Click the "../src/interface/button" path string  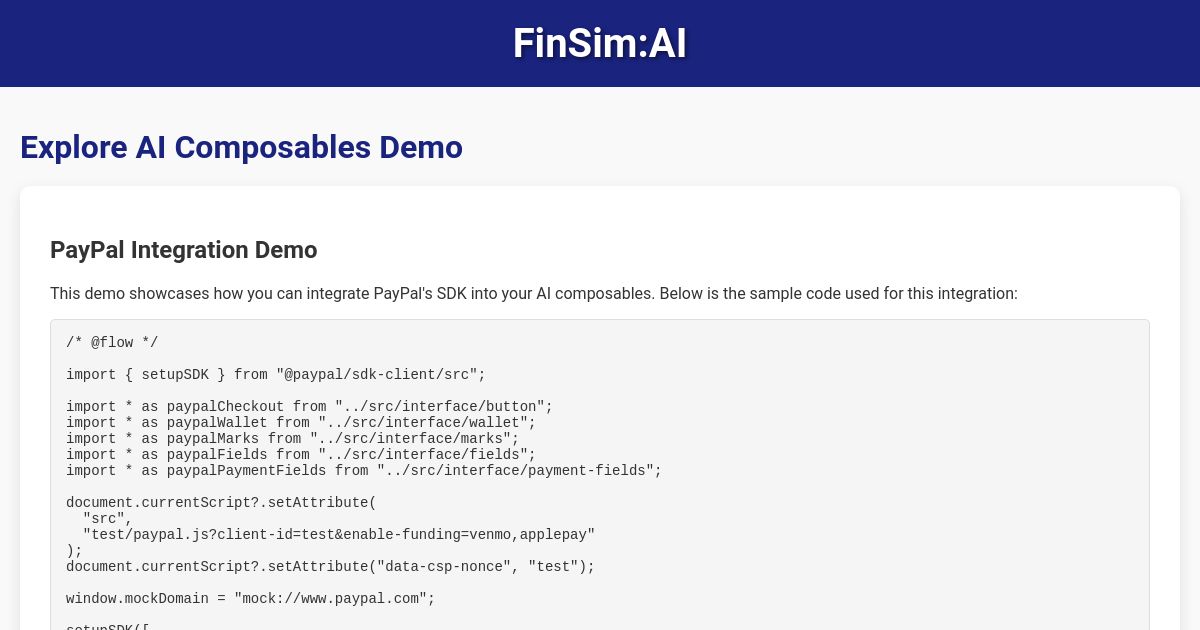(x=440, y=407)
